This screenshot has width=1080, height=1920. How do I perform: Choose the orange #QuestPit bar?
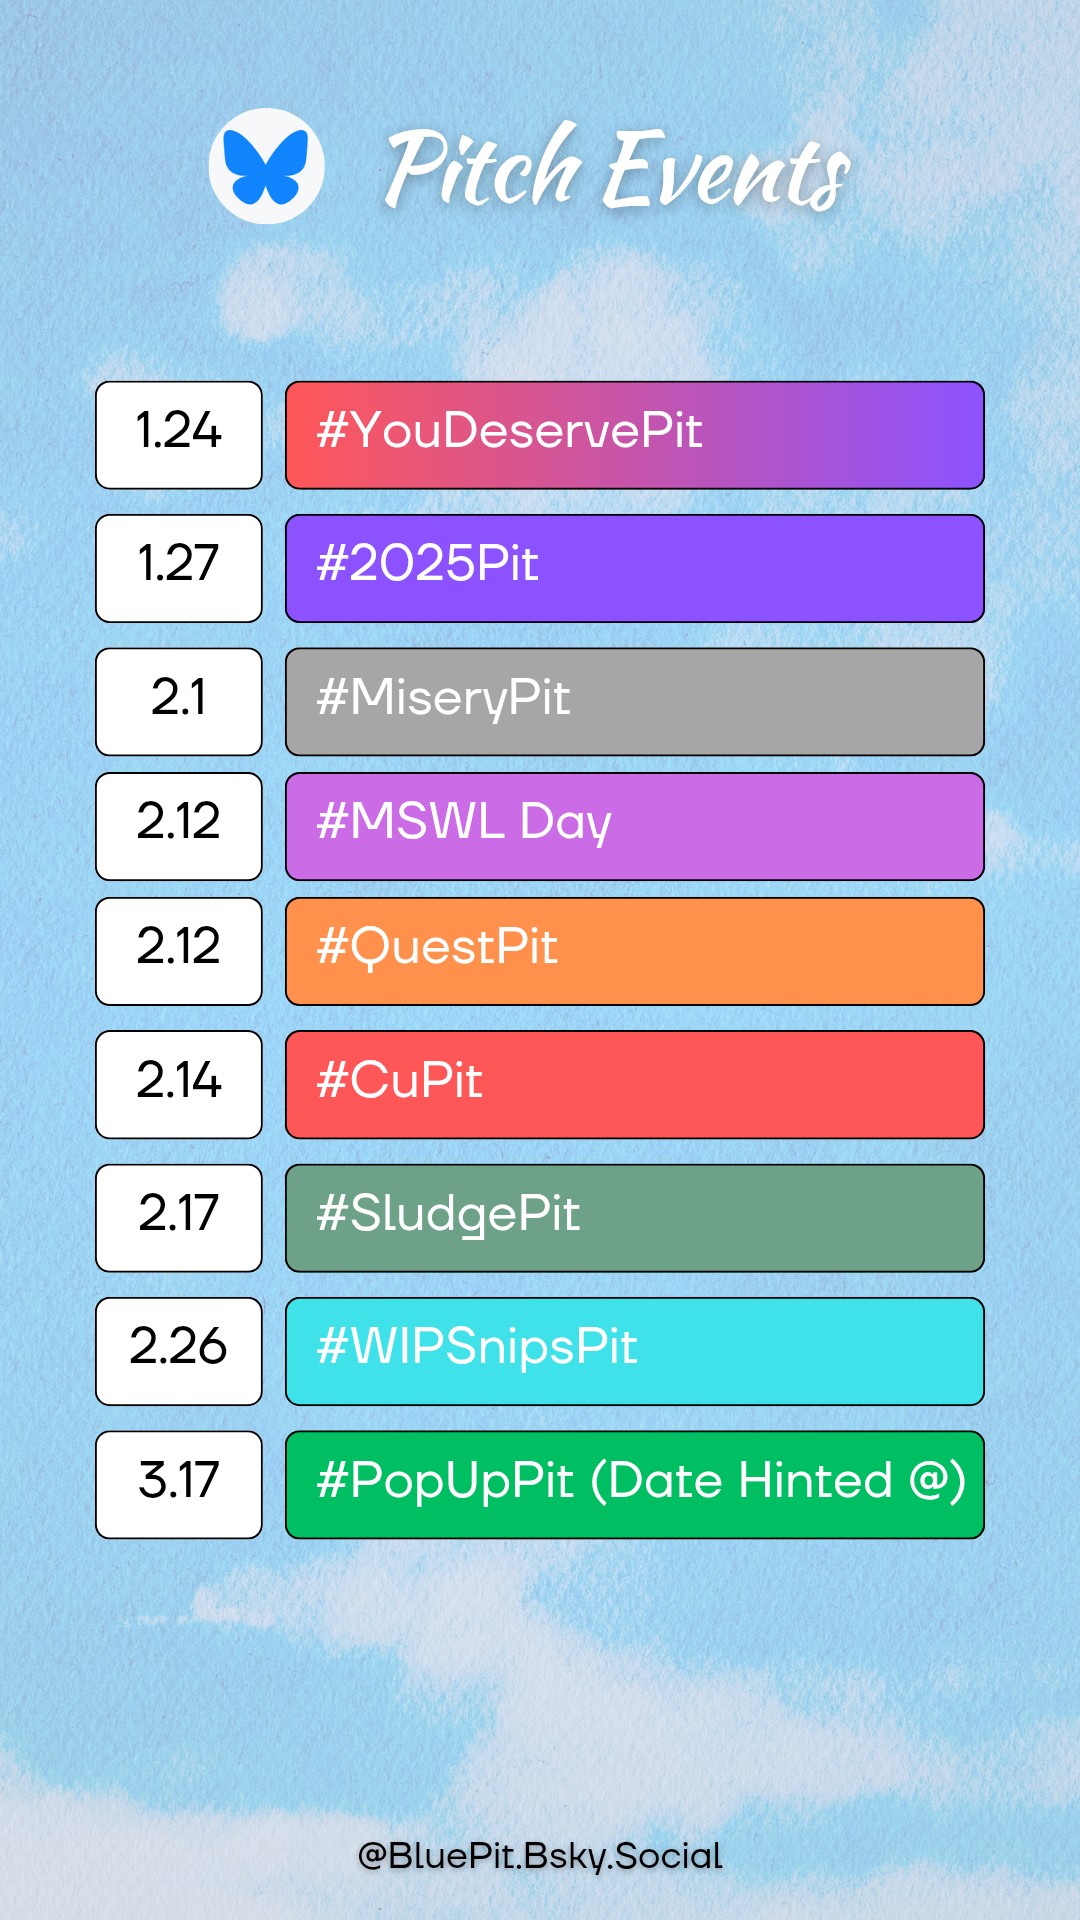[634, 951]
